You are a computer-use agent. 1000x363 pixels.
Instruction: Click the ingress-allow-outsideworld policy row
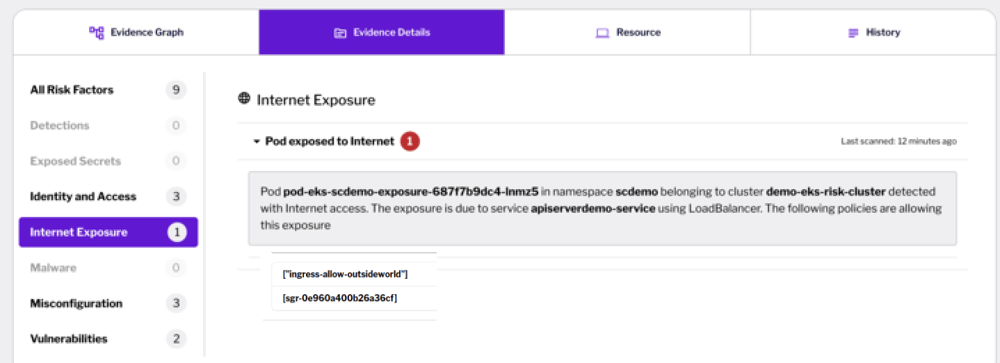[x=354, y=274]
